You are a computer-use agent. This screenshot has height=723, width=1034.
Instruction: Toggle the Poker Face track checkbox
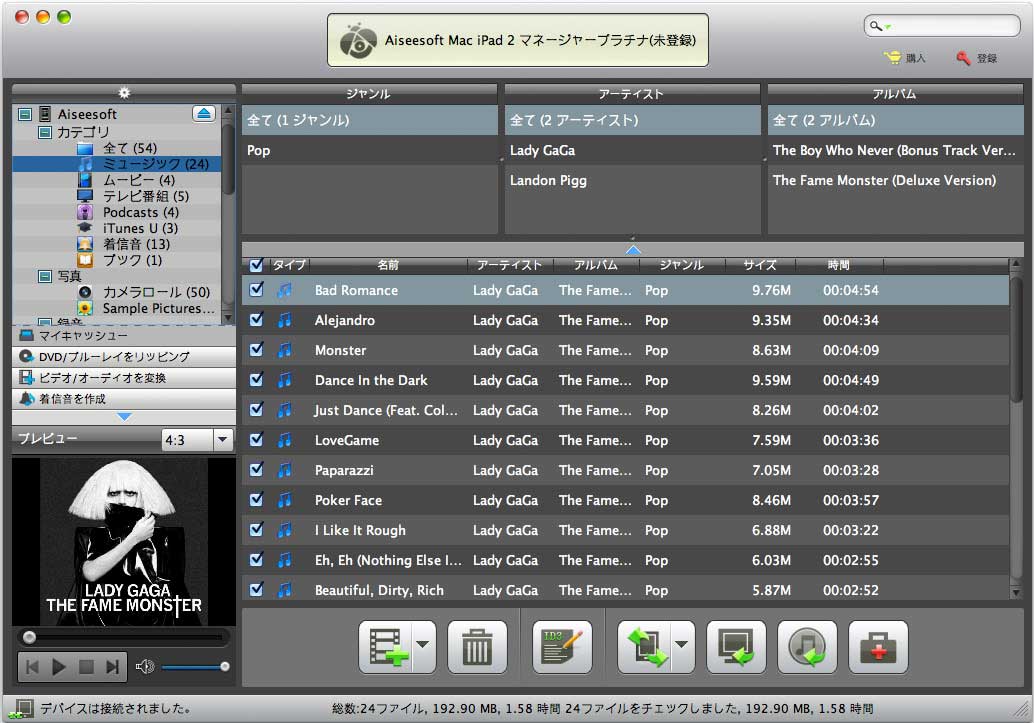pos(257,500)
